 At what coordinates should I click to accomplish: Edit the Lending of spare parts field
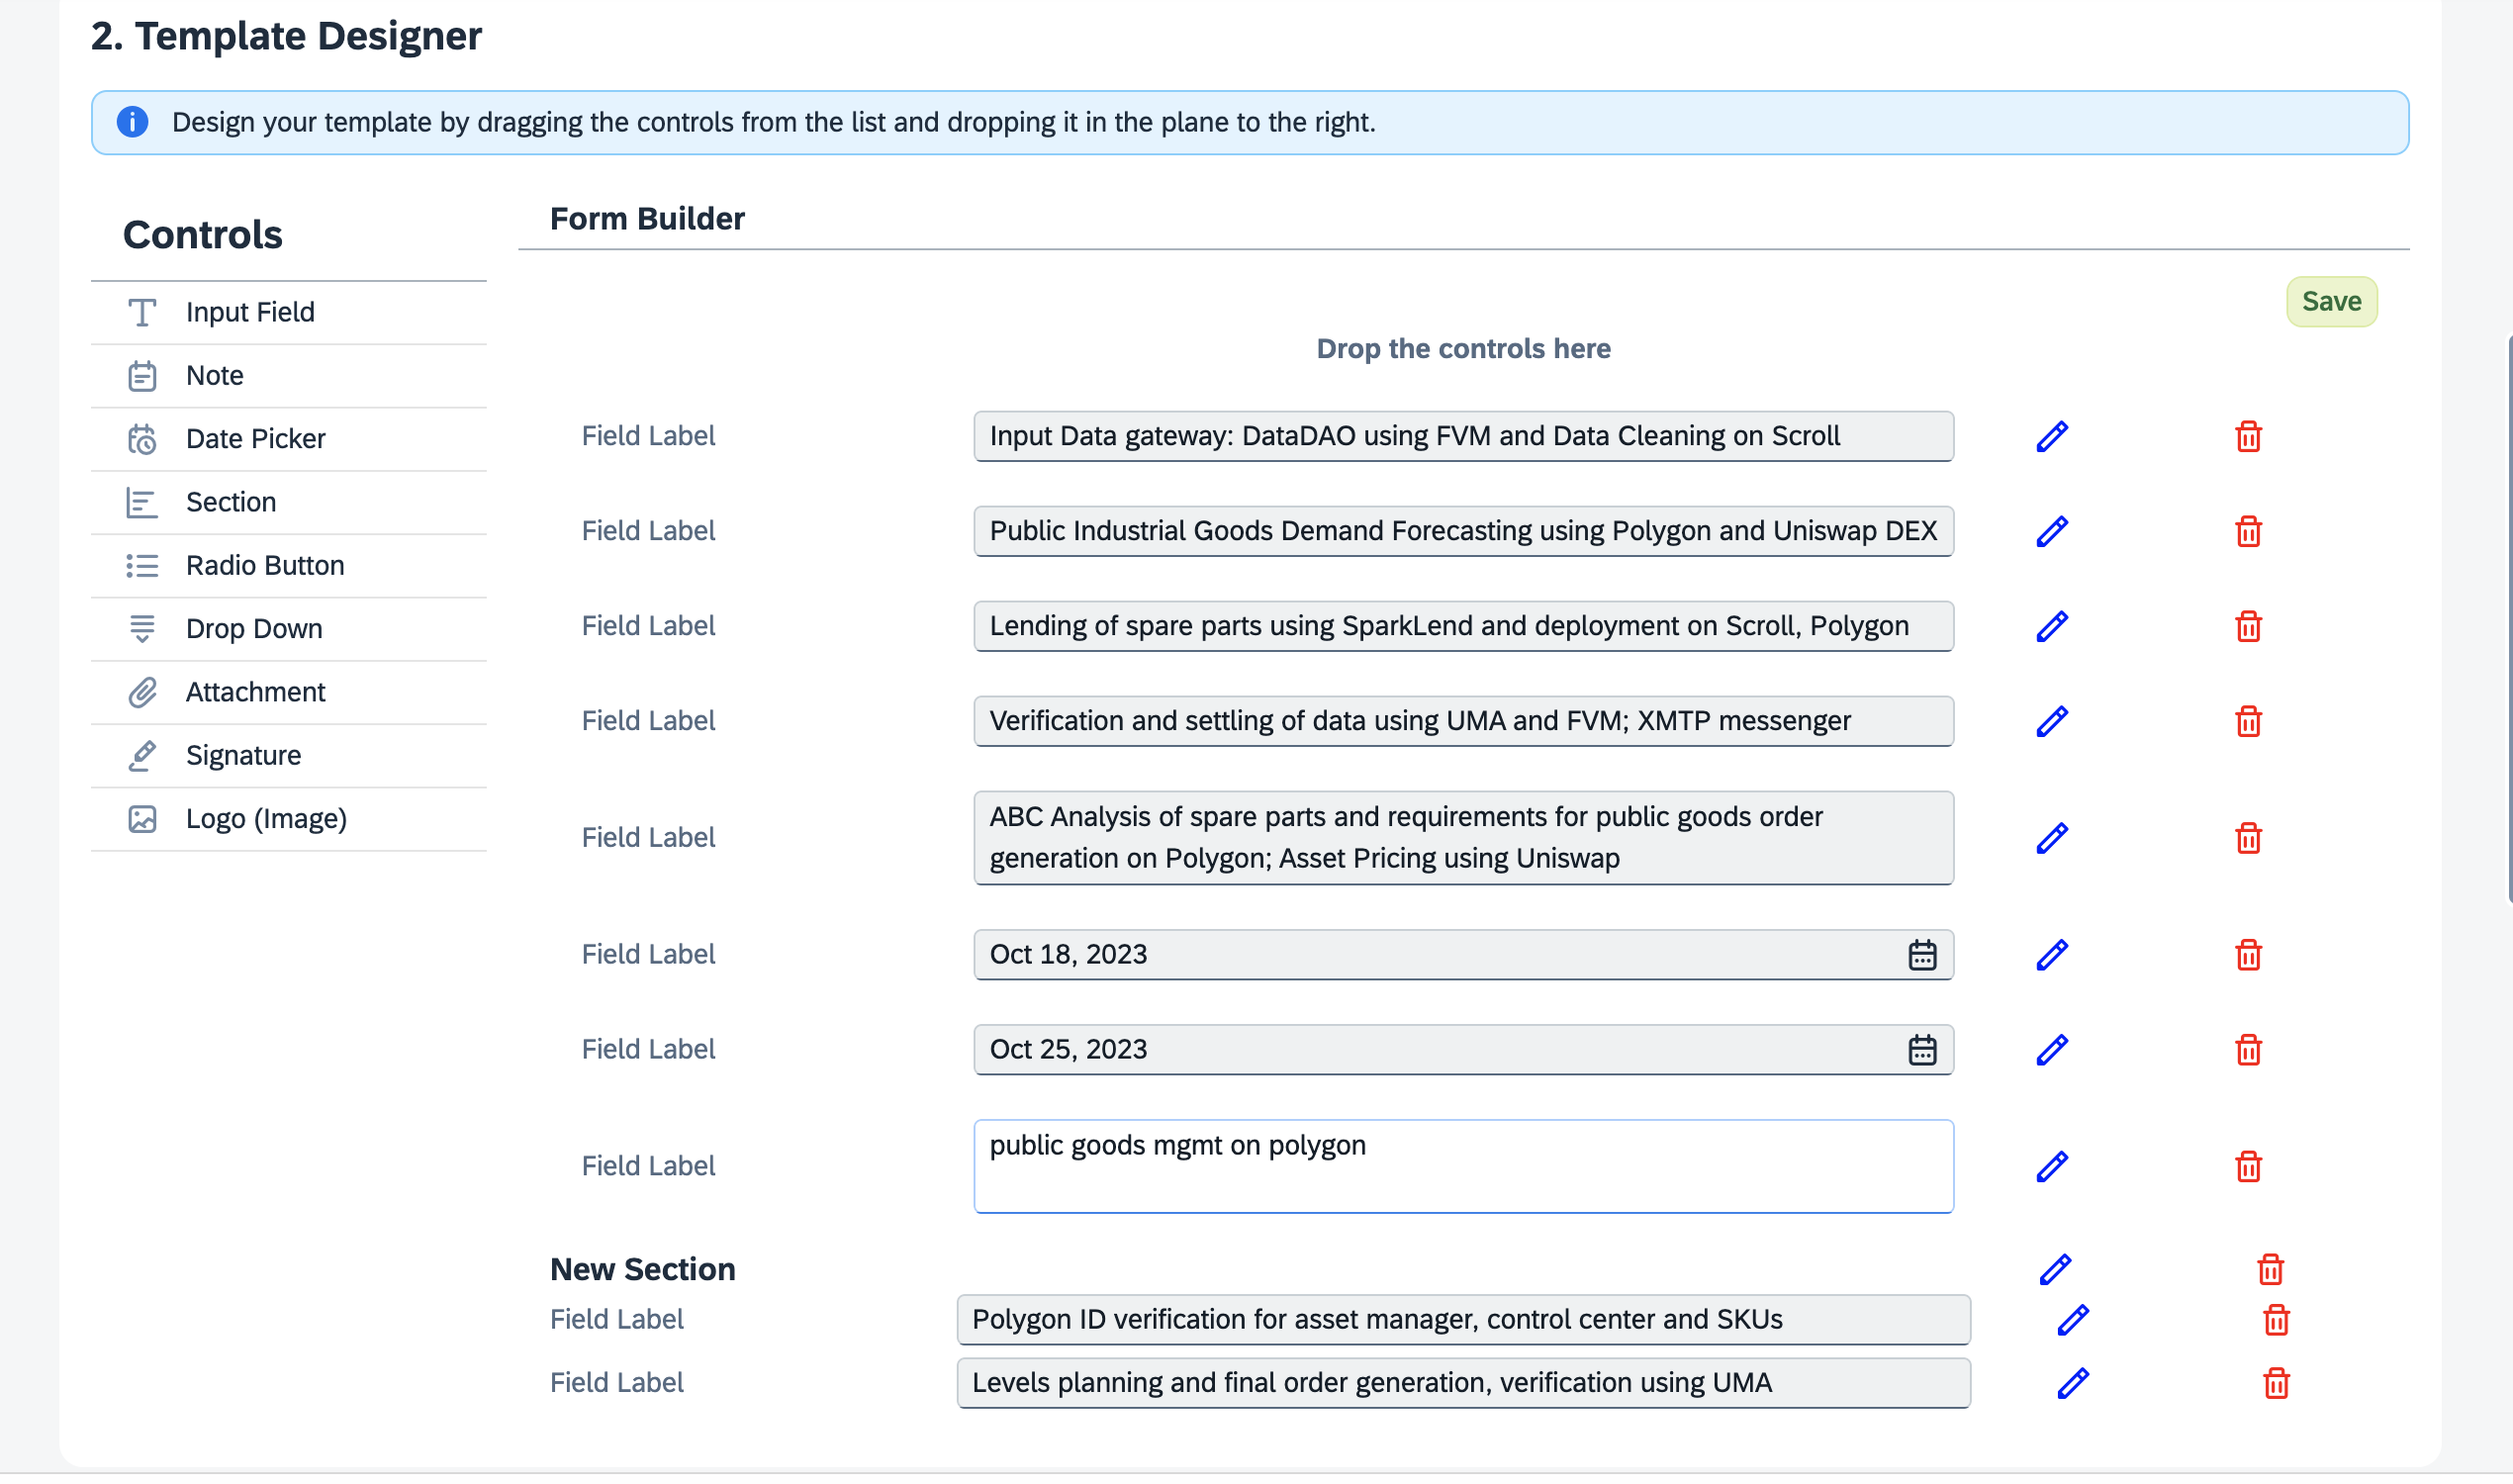(2051, 626)
